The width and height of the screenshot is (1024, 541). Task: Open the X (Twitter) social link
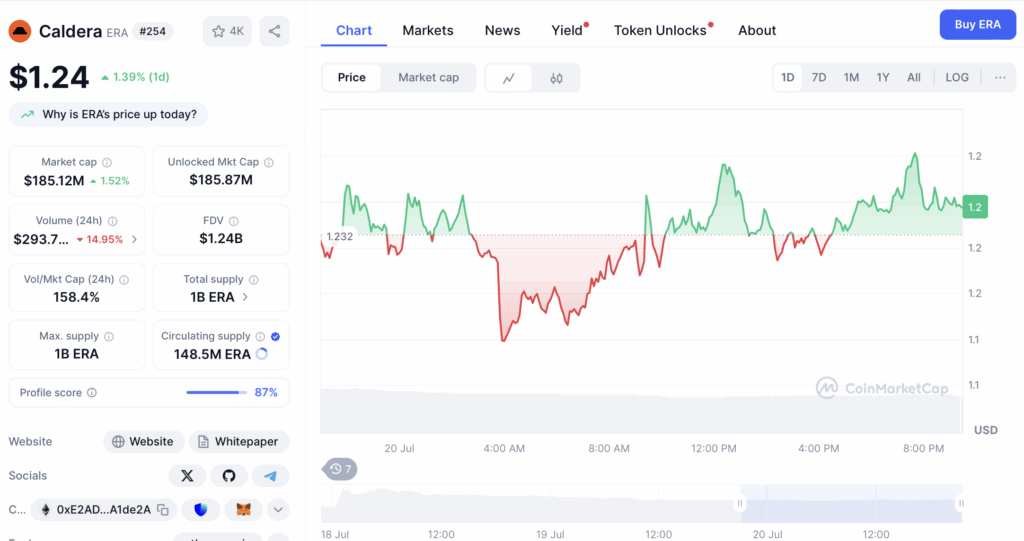coord(187,476)
